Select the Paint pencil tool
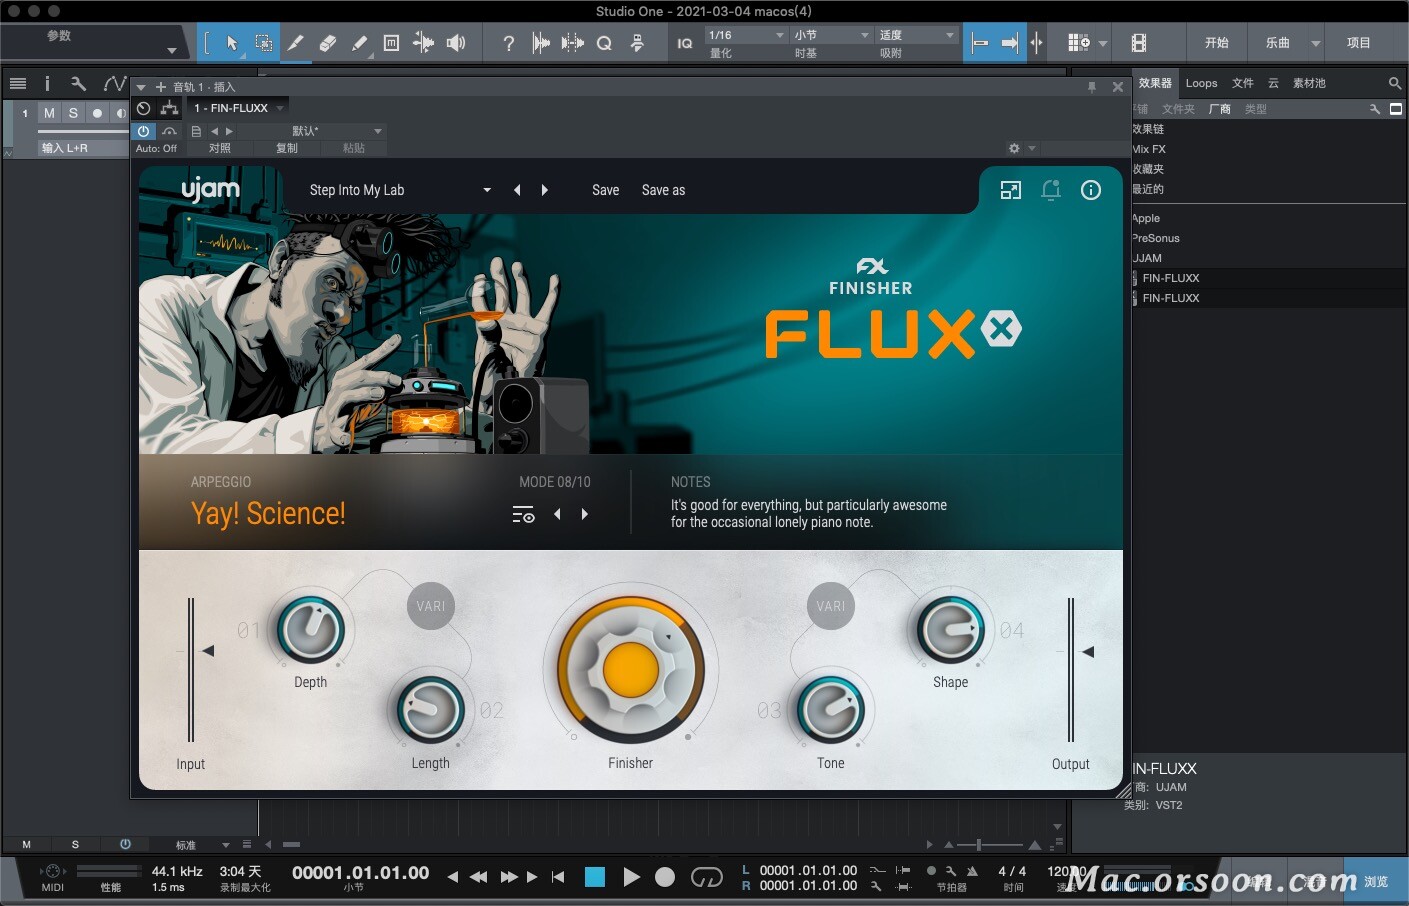The height and width of the screenshot is (906, 1409). [x=359, y=43]
